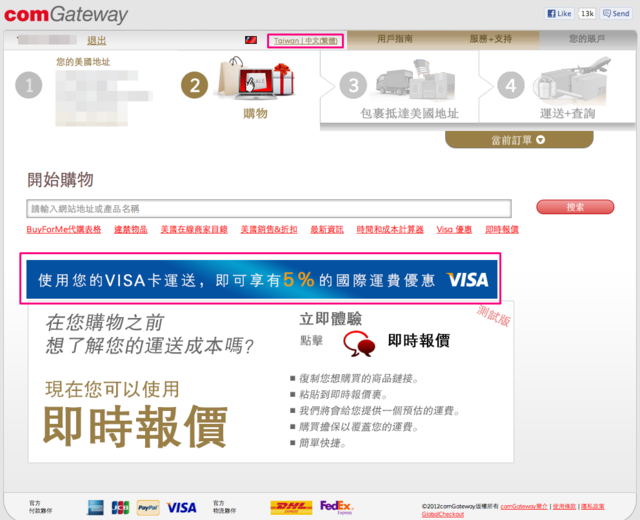
Task: Click the 退出 logout link
Action: tap(97, 40)
